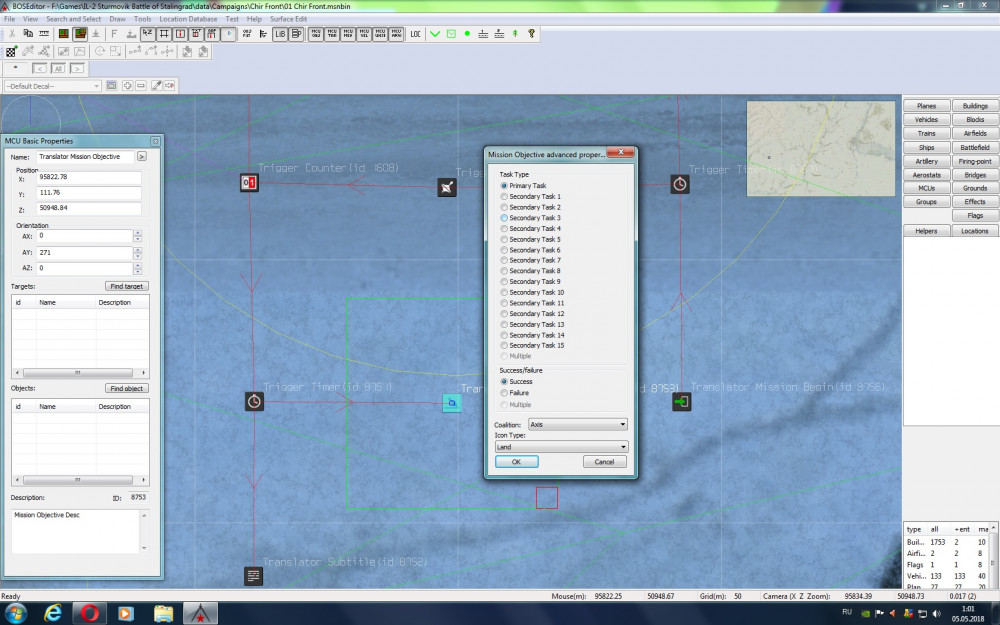
Task: Expand the Icon Type dropdown showing Land
Action: coord(561,447)
